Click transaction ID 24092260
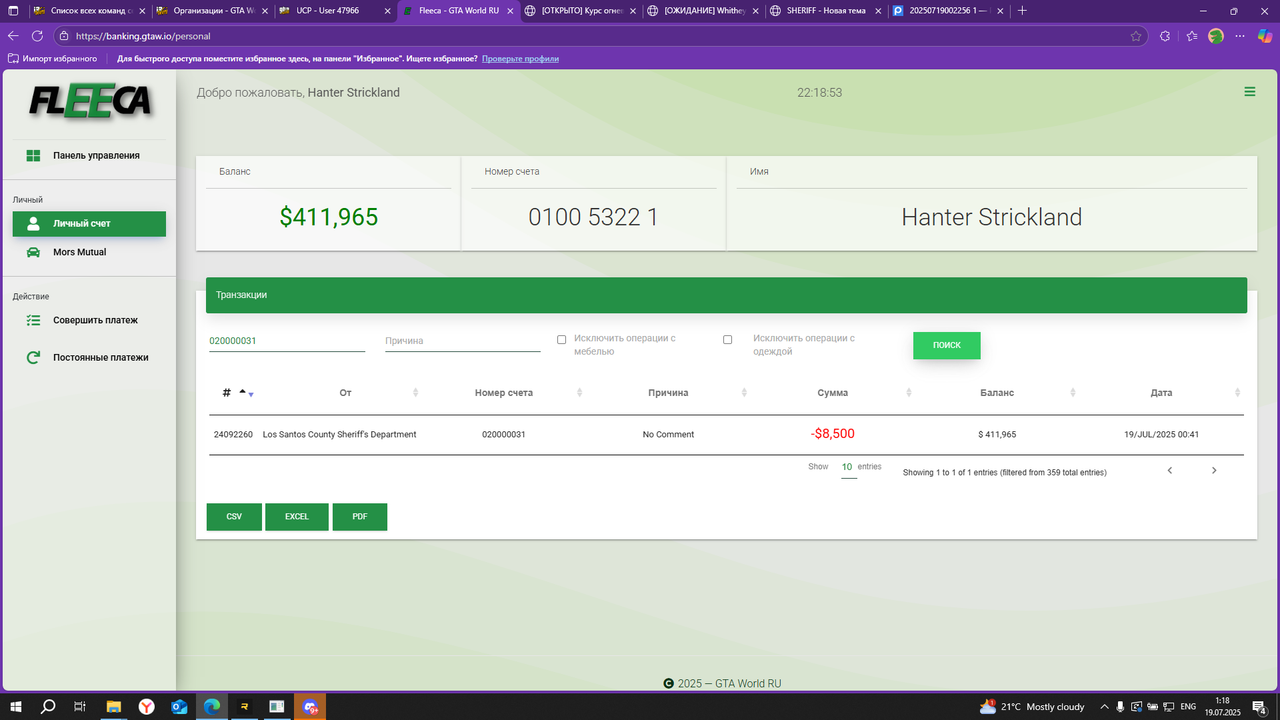The width and height of the screenshot is (1280, 720). [233, 435]
